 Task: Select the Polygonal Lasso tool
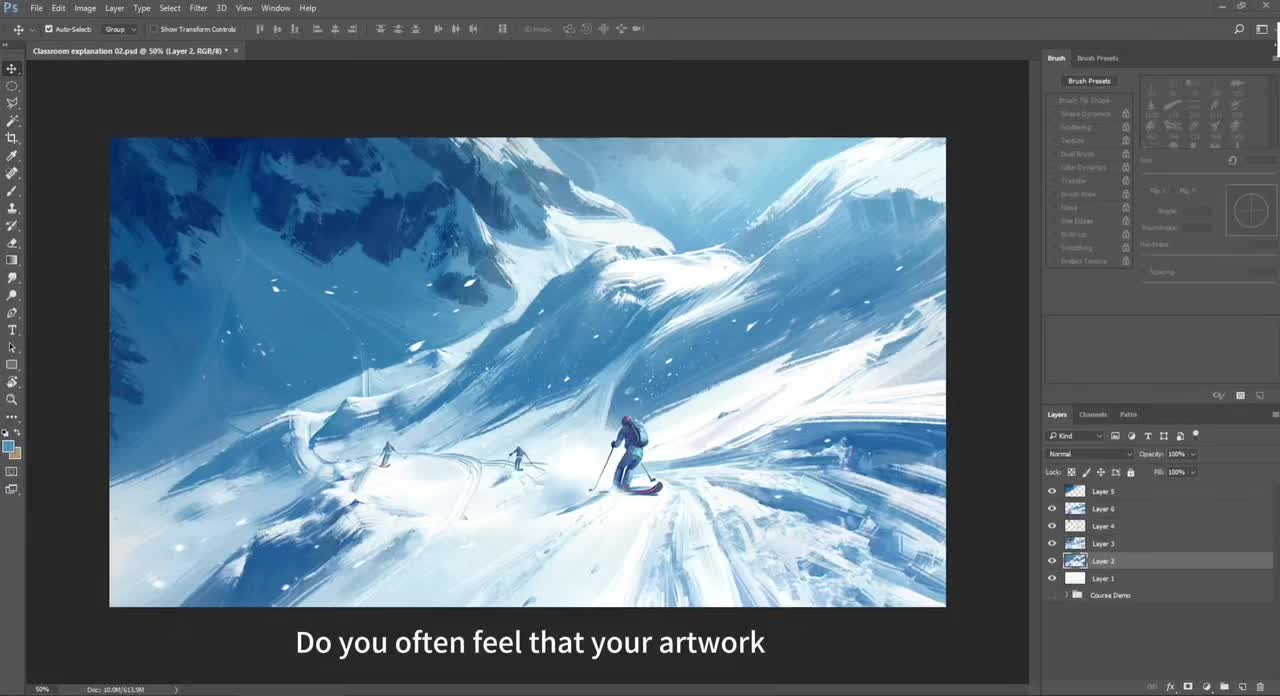pyautogui.click(x=12, y=103)
